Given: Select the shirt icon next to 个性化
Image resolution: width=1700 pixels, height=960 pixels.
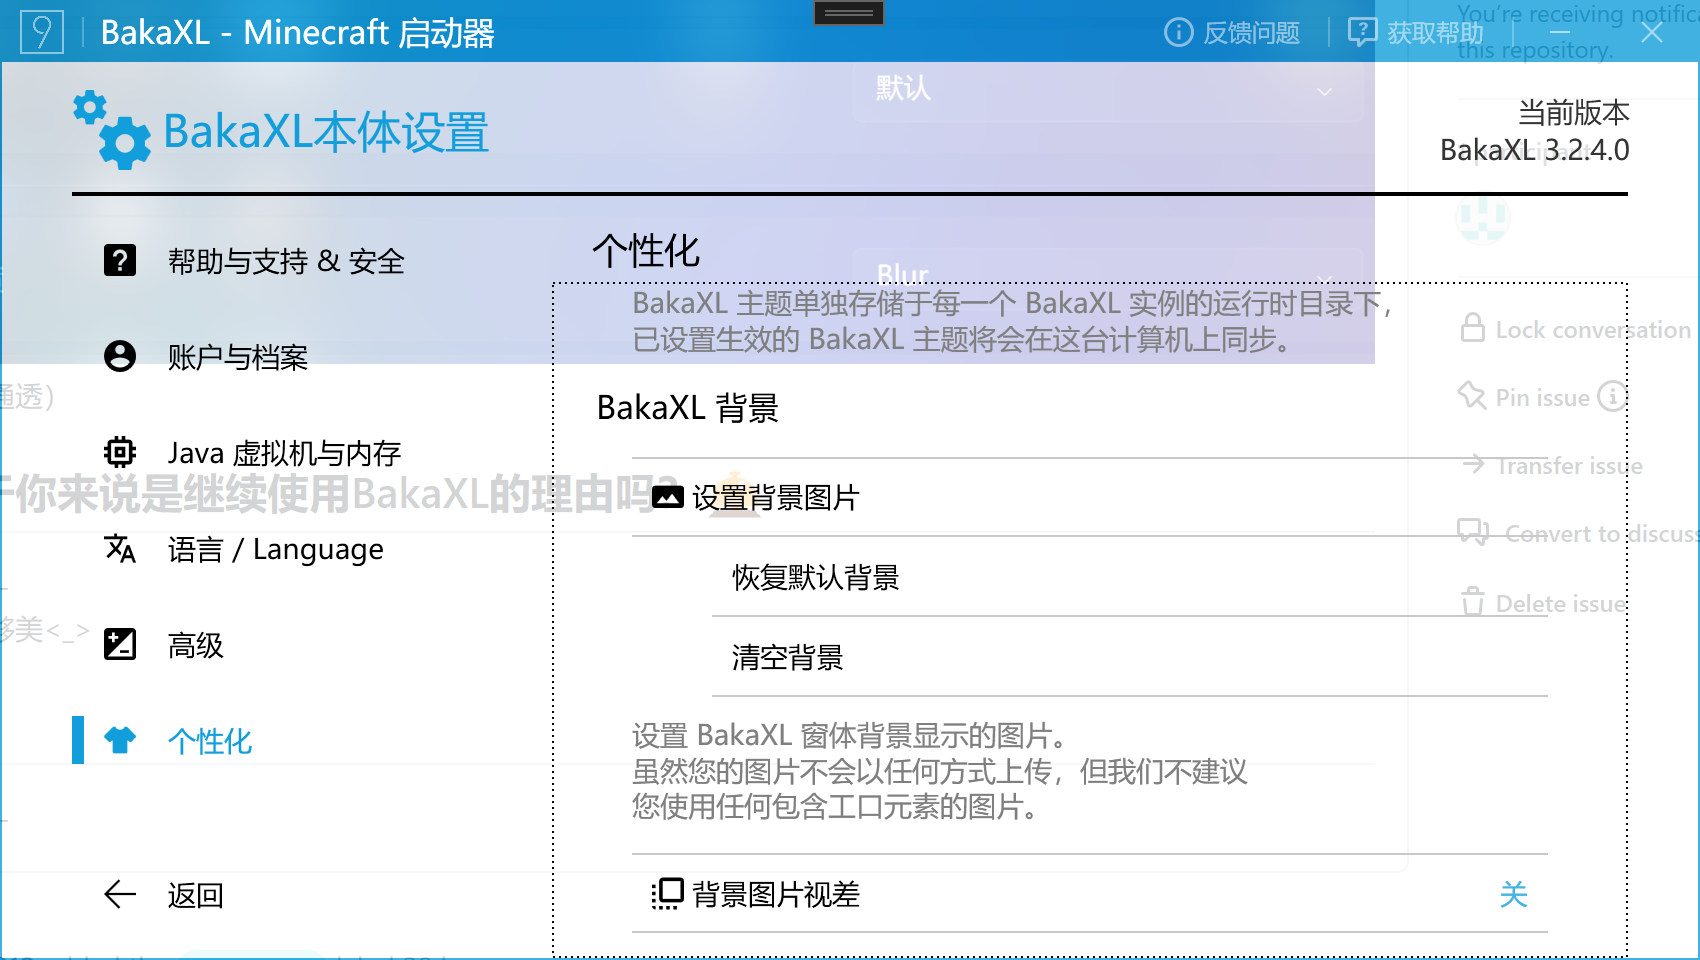Looking at the screenshot, I should (x=120, y=740).
